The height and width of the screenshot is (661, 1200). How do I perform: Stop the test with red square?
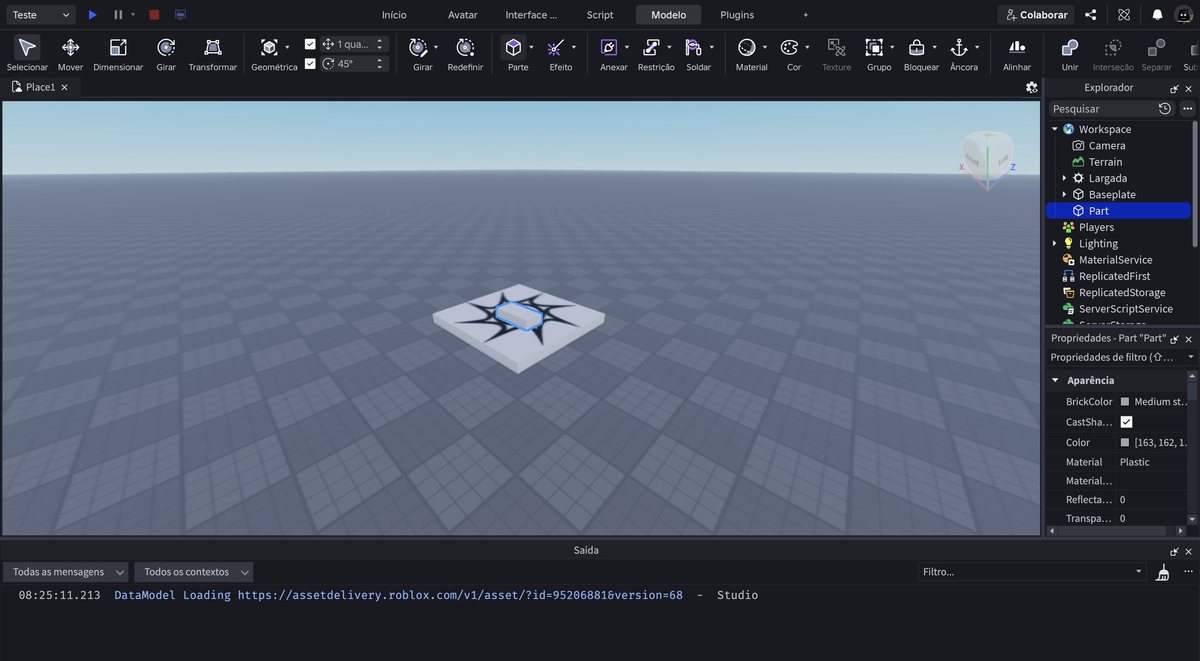(154, 15)
